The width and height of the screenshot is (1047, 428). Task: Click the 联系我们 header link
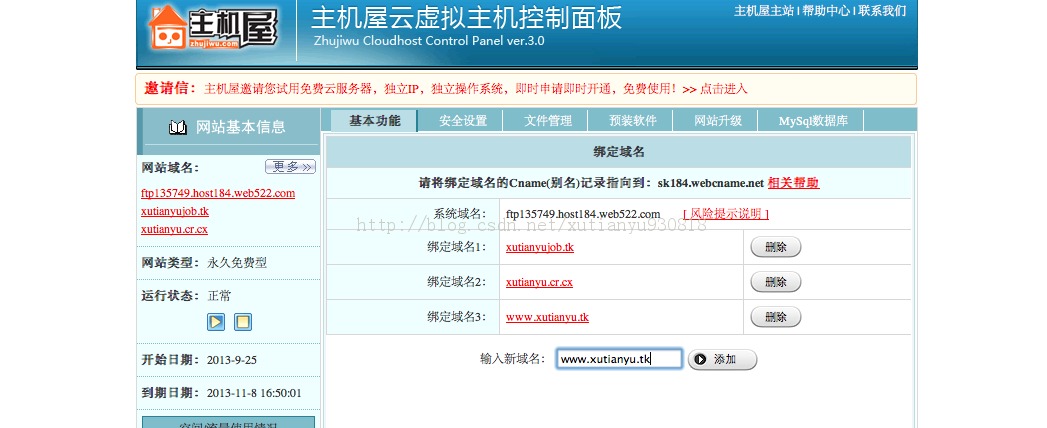click(x=882, y=11)
